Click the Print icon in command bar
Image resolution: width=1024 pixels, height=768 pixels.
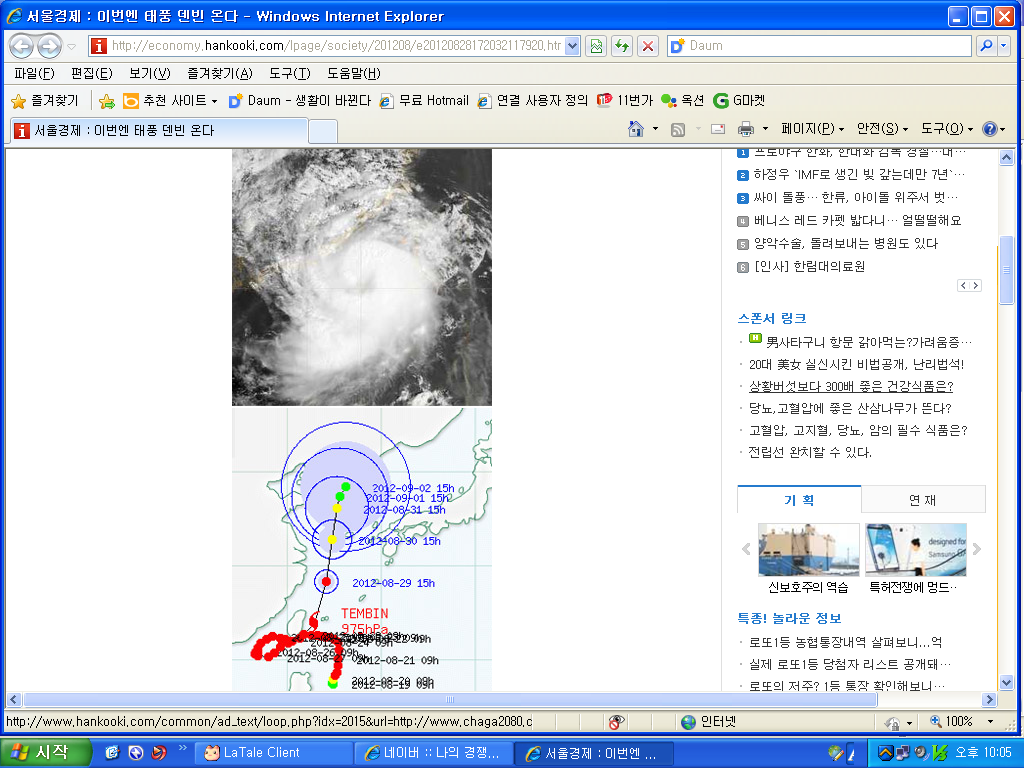tap(745, 129)
